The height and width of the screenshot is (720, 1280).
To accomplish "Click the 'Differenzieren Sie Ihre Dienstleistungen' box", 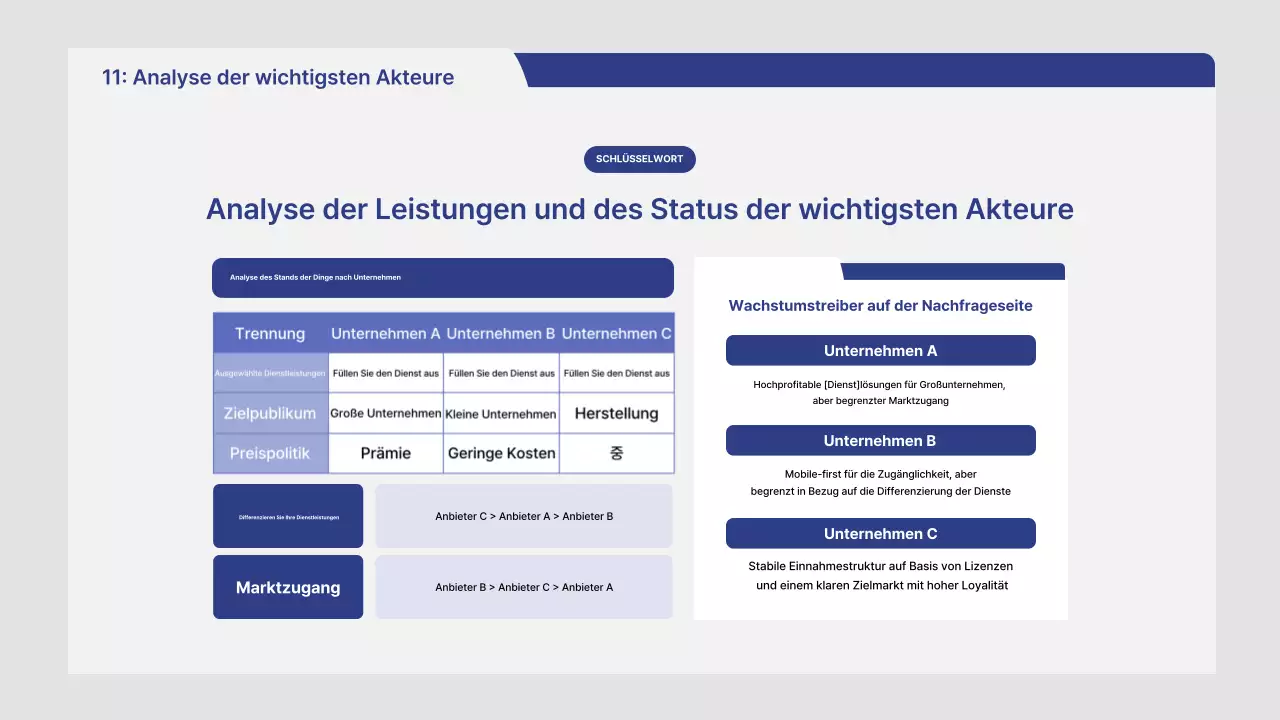I will point(288,515).
